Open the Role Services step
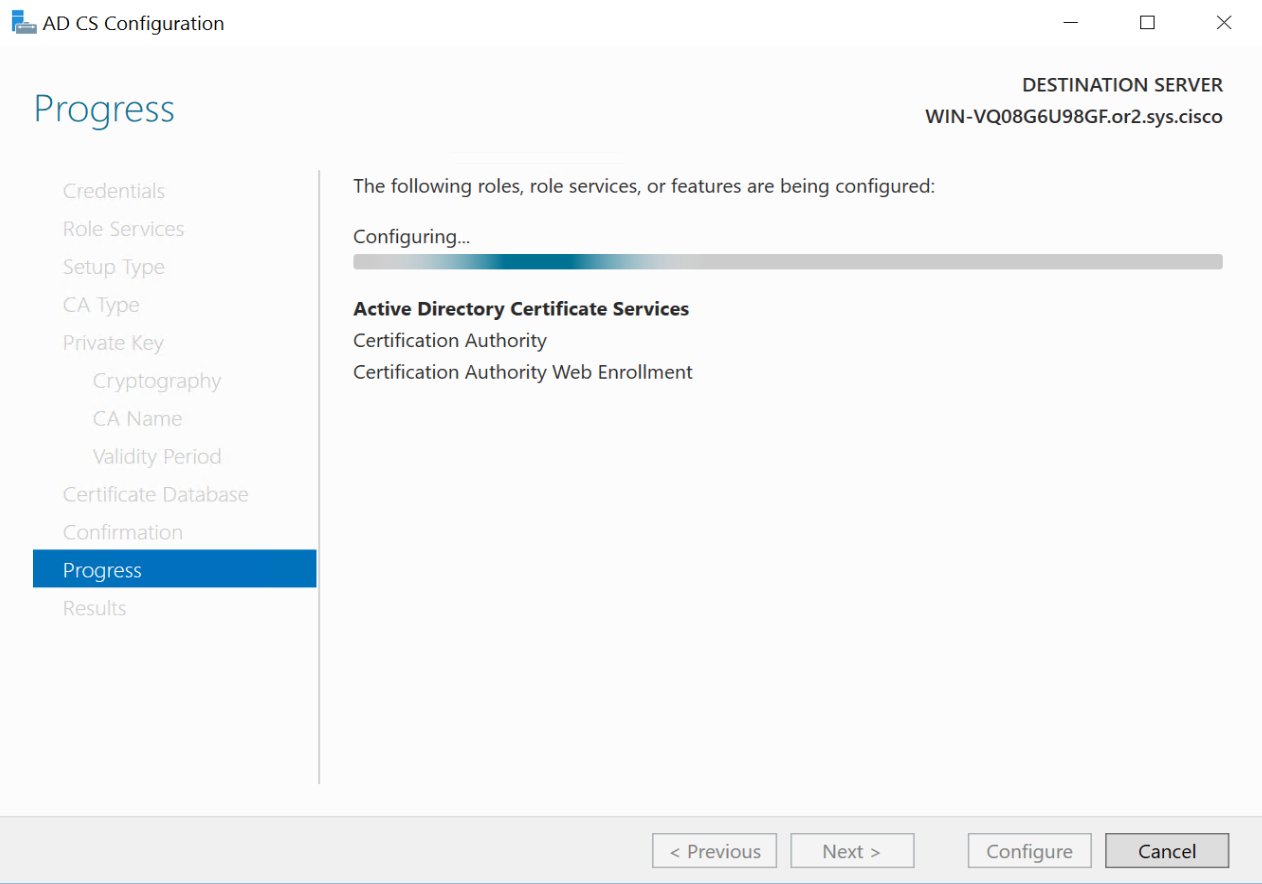1262x884 pixels. pyautogui.click(x=123, y=229)
